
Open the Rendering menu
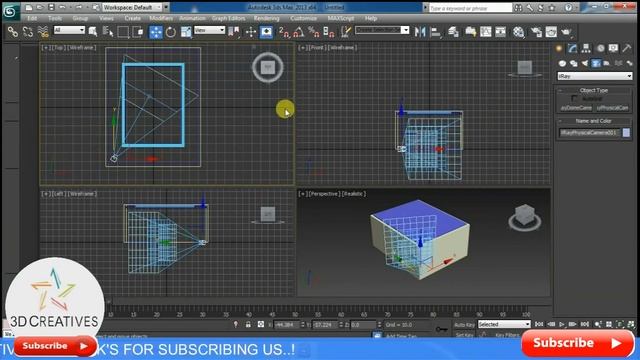(x=267, y=18)
